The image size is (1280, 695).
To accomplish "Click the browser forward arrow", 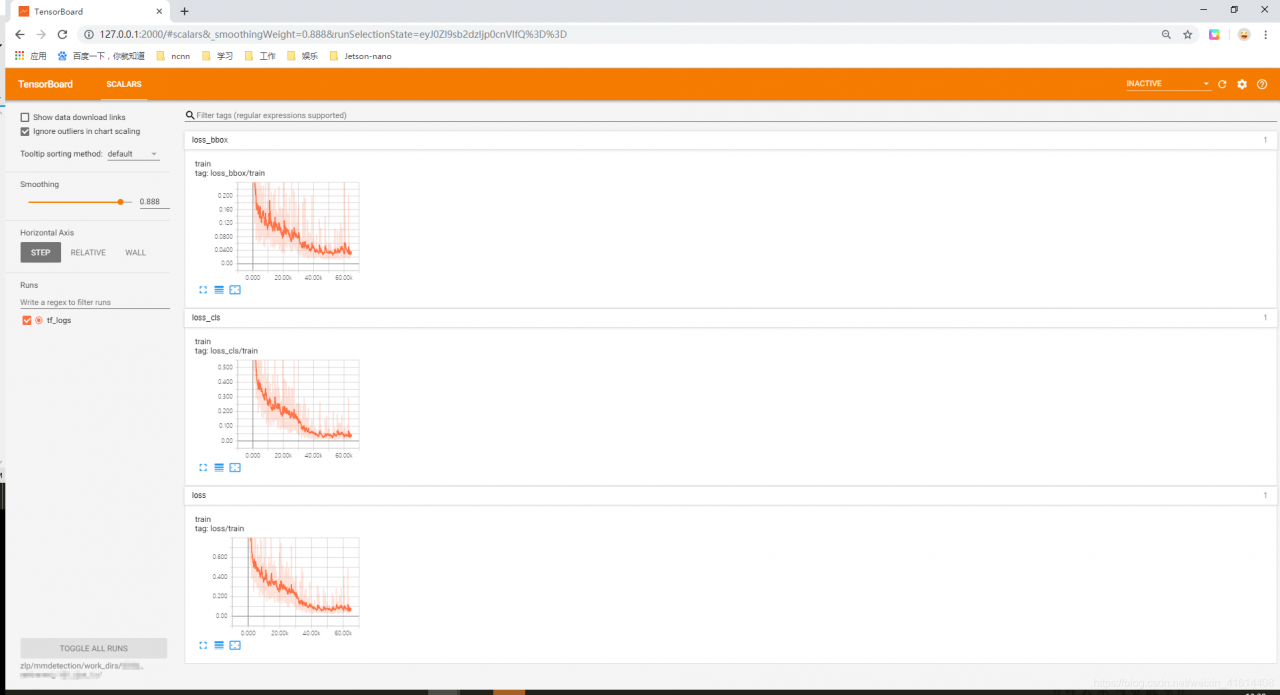I will pyautogui.click(x=41, y=34).
